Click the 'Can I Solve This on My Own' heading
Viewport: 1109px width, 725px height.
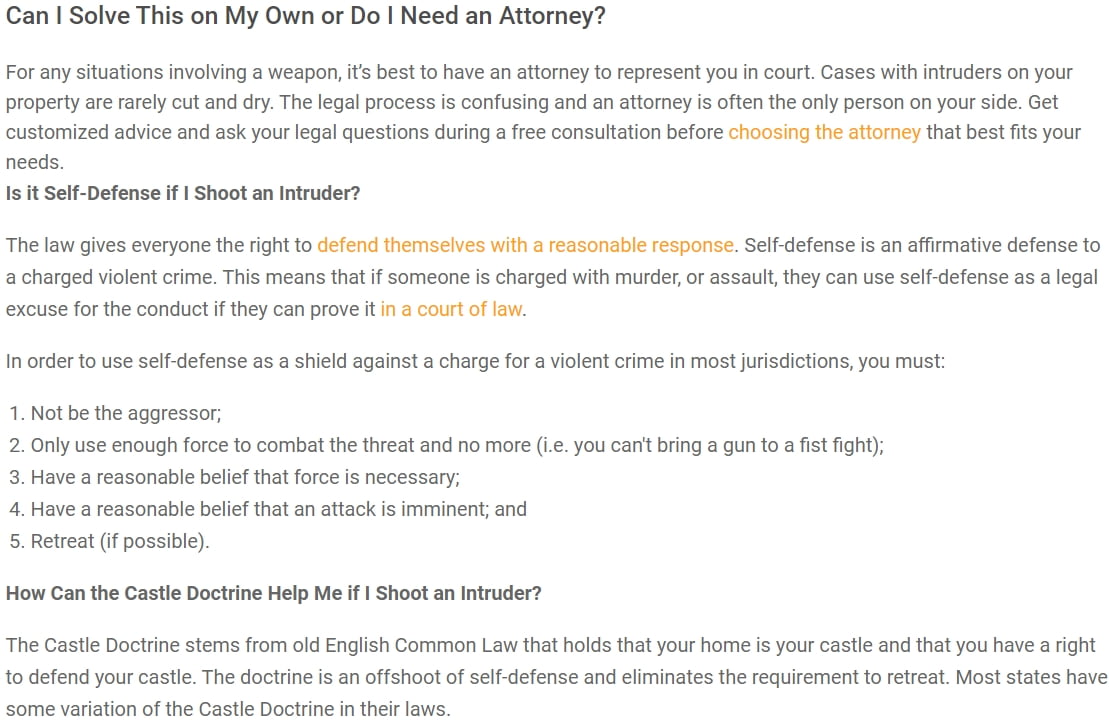click(306, 18)
